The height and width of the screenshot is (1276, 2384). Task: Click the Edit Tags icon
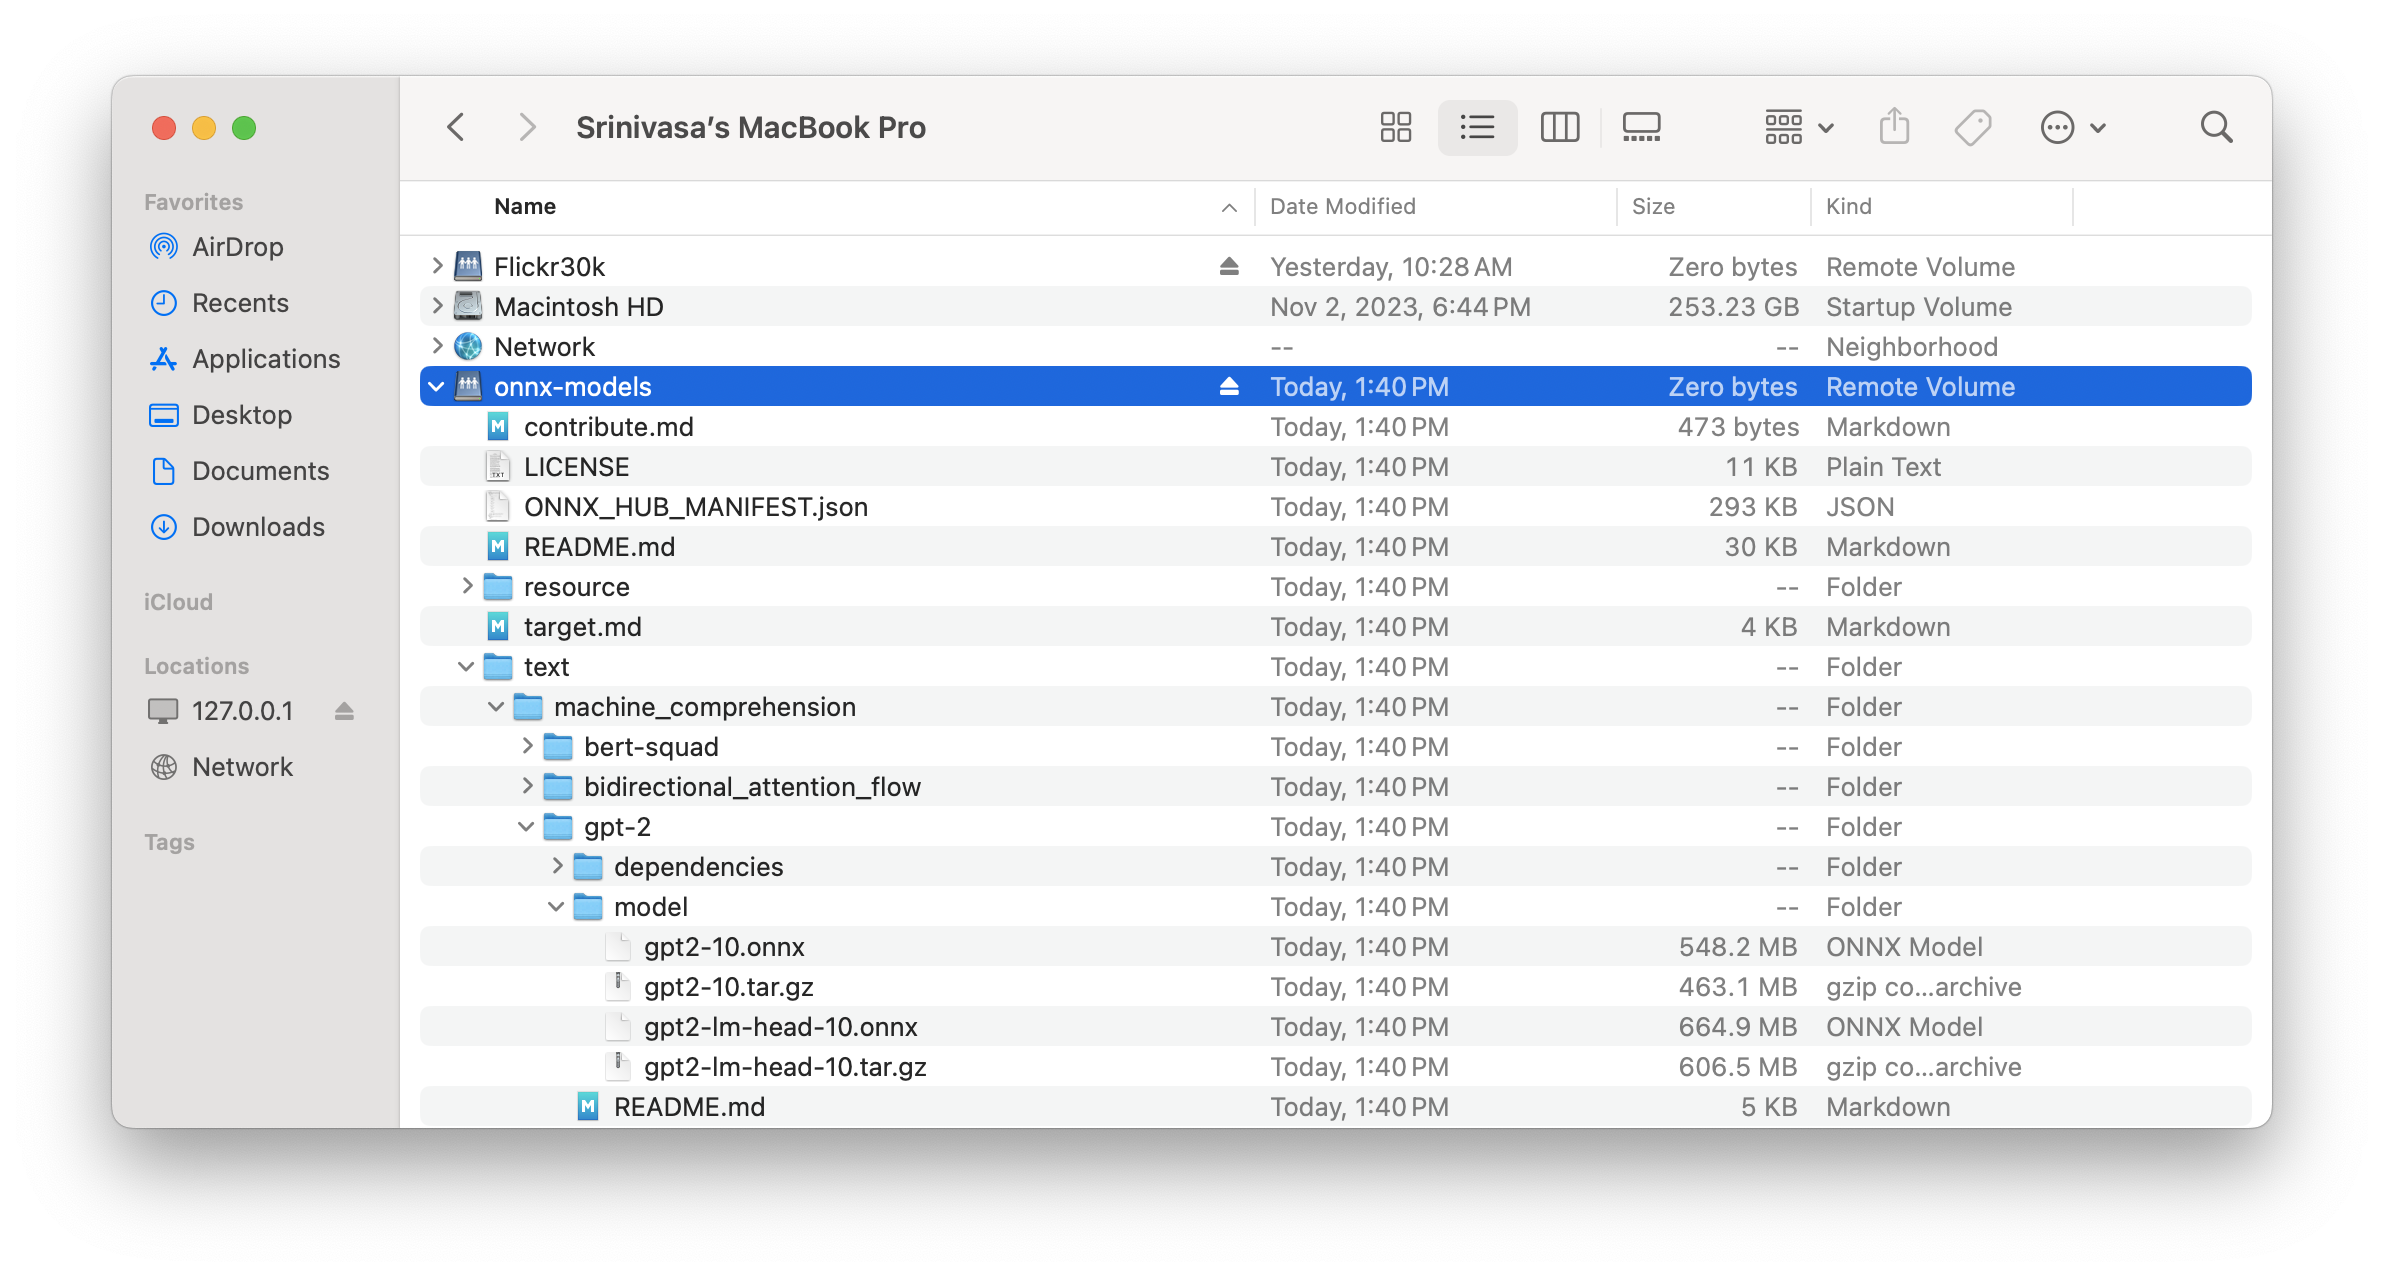point(1972,127)
